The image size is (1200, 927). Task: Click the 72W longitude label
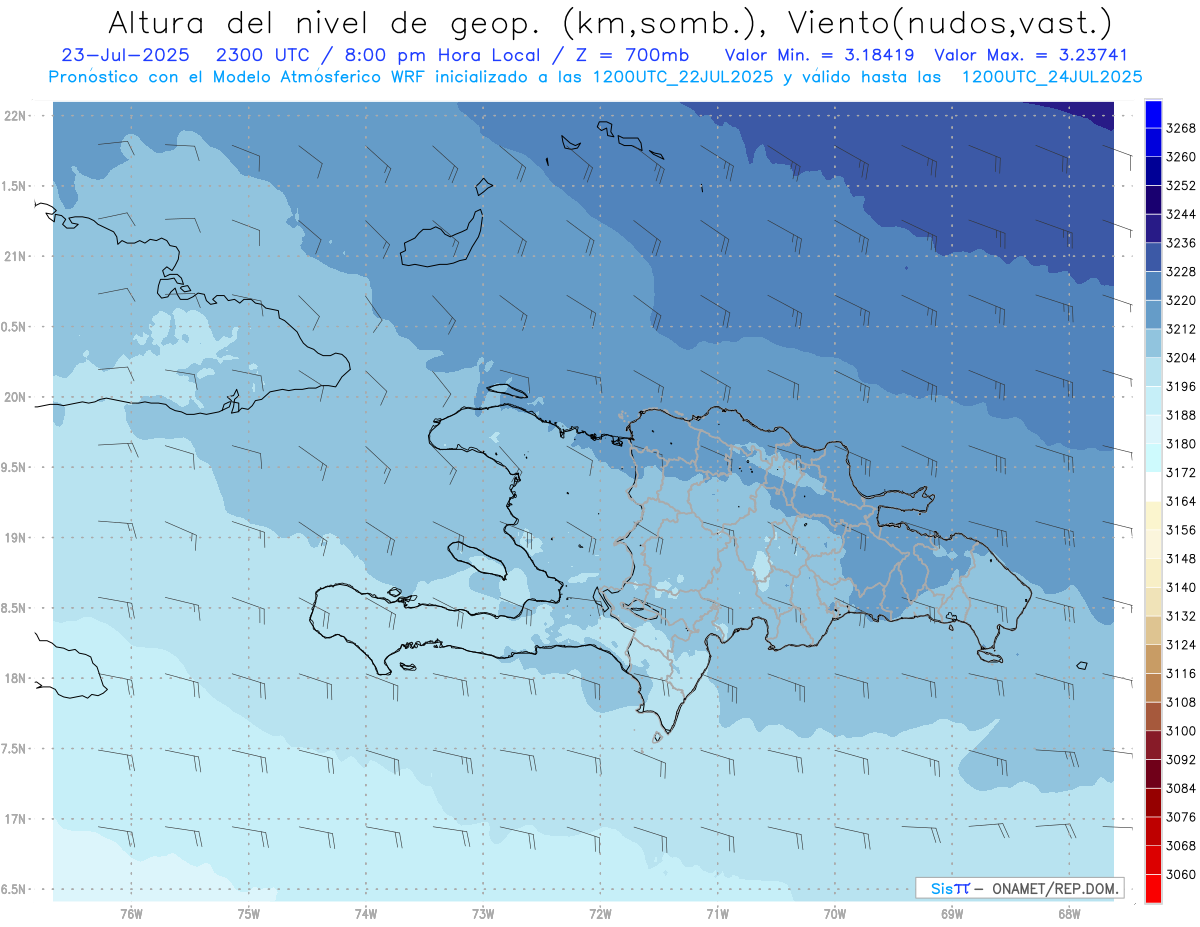pyautogui.click(x=600, y=914)
